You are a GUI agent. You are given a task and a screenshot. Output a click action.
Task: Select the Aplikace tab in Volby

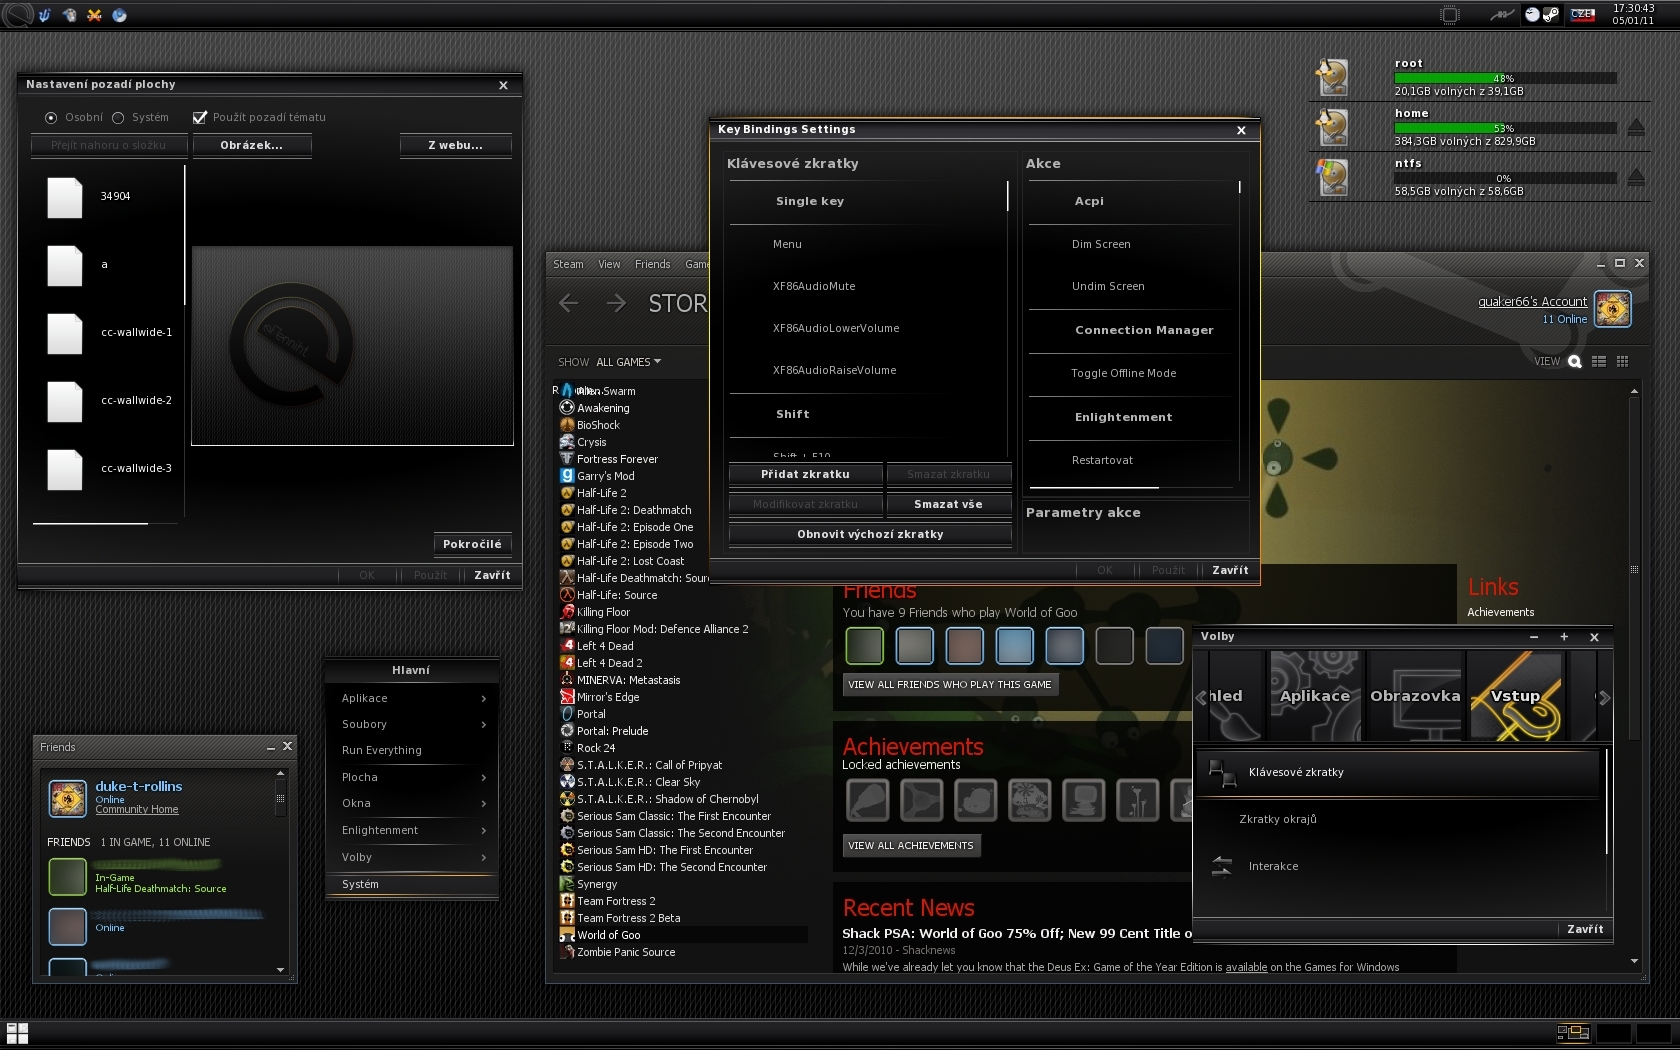point(1315,696)
